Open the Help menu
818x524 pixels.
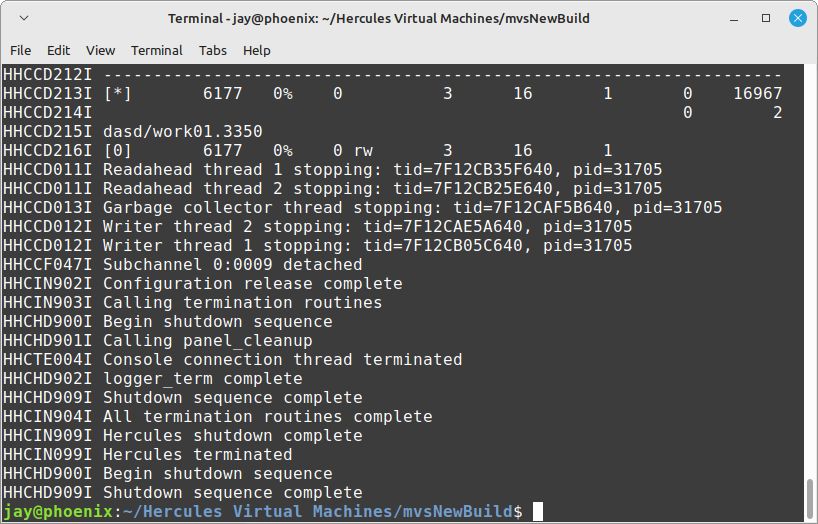257,51
